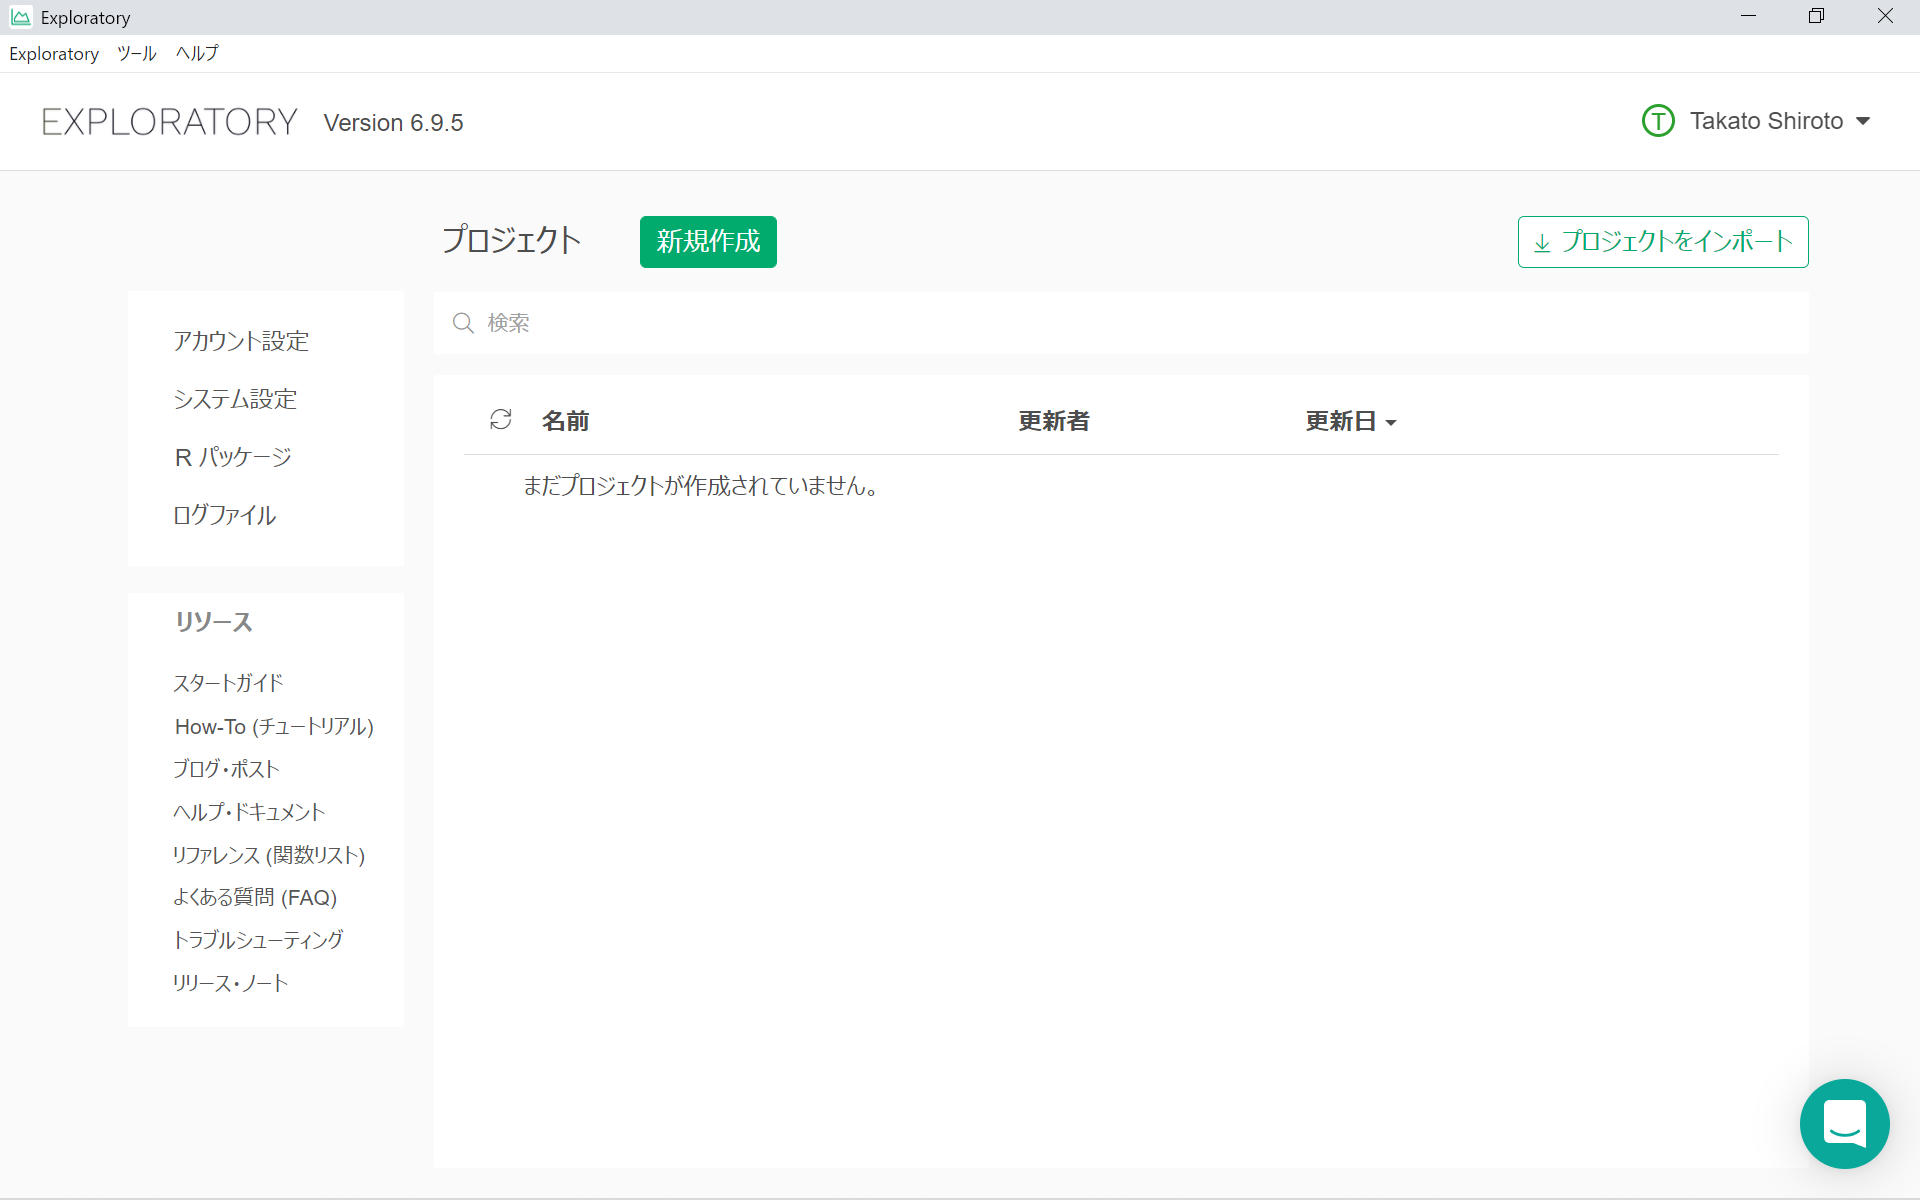Click the refresh project list icon

click(501, 420)
